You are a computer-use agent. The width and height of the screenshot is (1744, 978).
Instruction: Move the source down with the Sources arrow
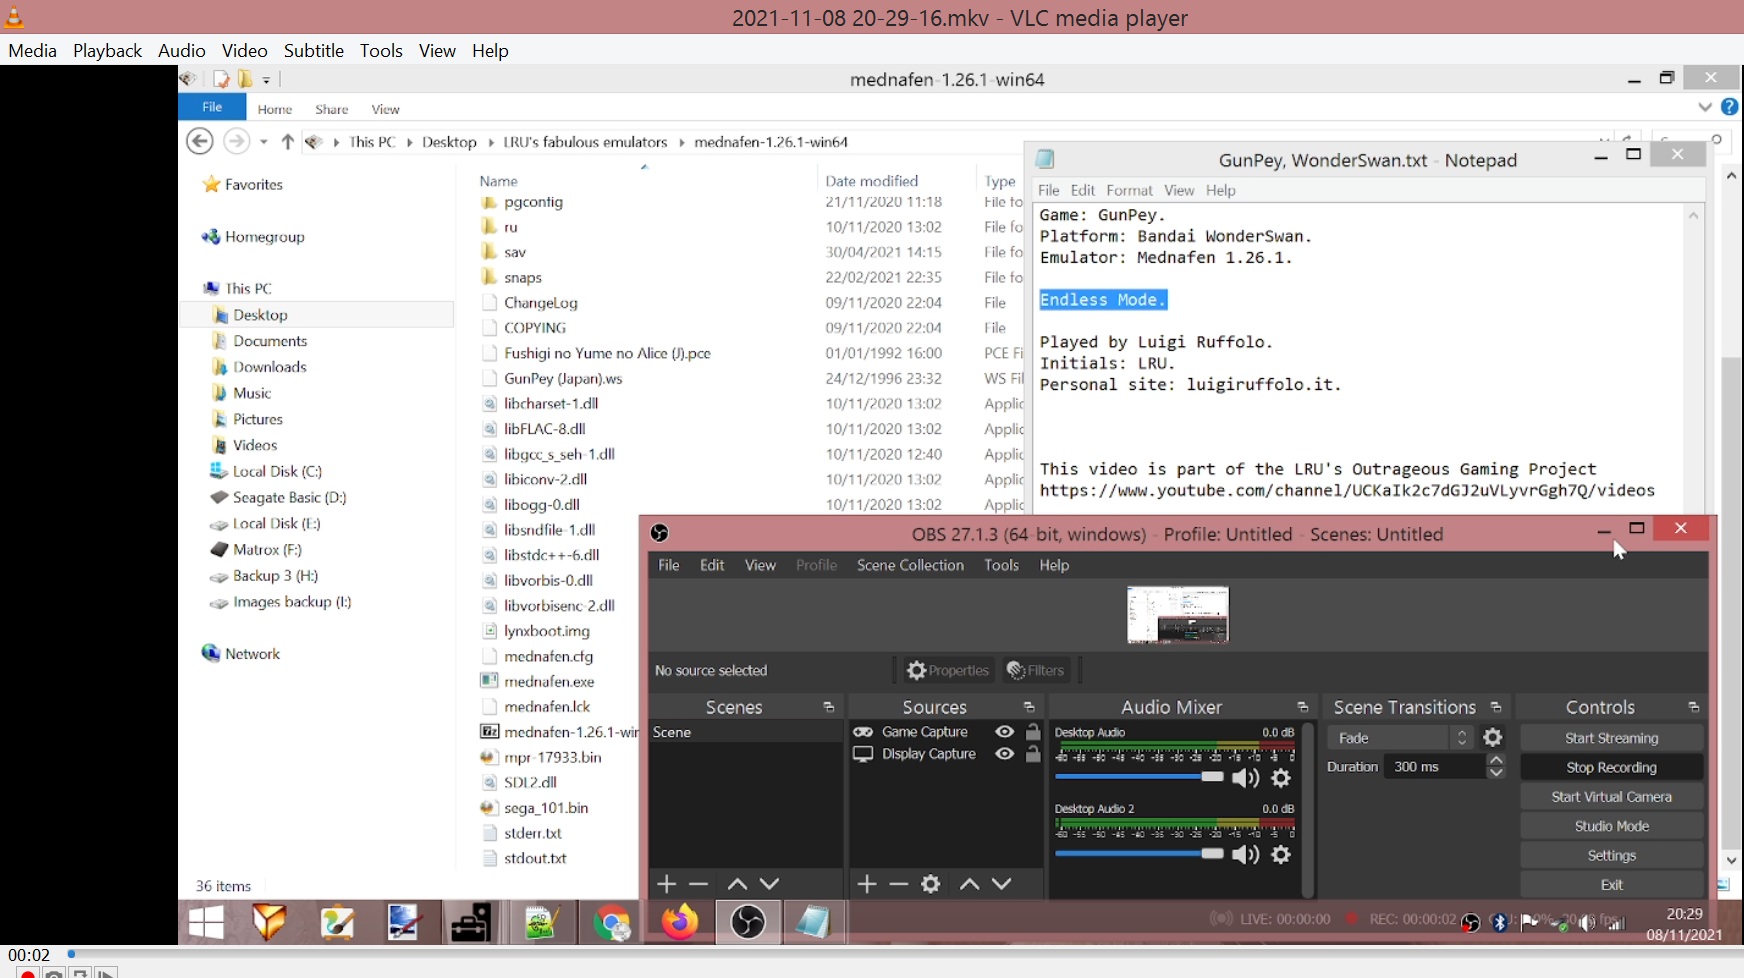(1001, 884)
